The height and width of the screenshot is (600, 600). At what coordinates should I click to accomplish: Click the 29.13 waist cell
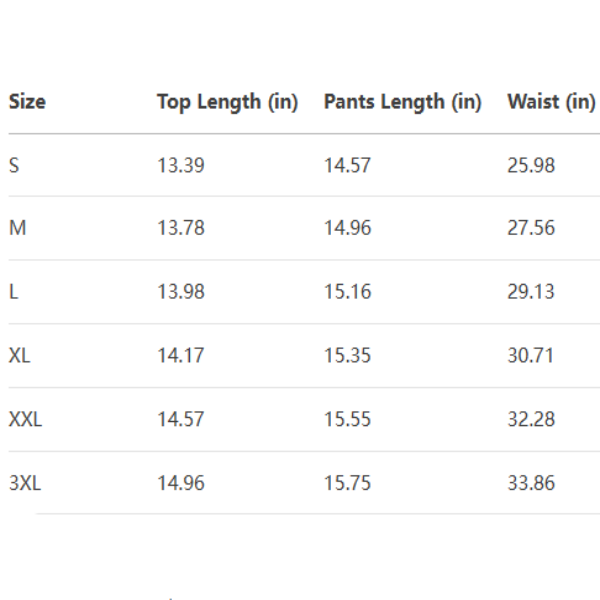pos(530,292)
